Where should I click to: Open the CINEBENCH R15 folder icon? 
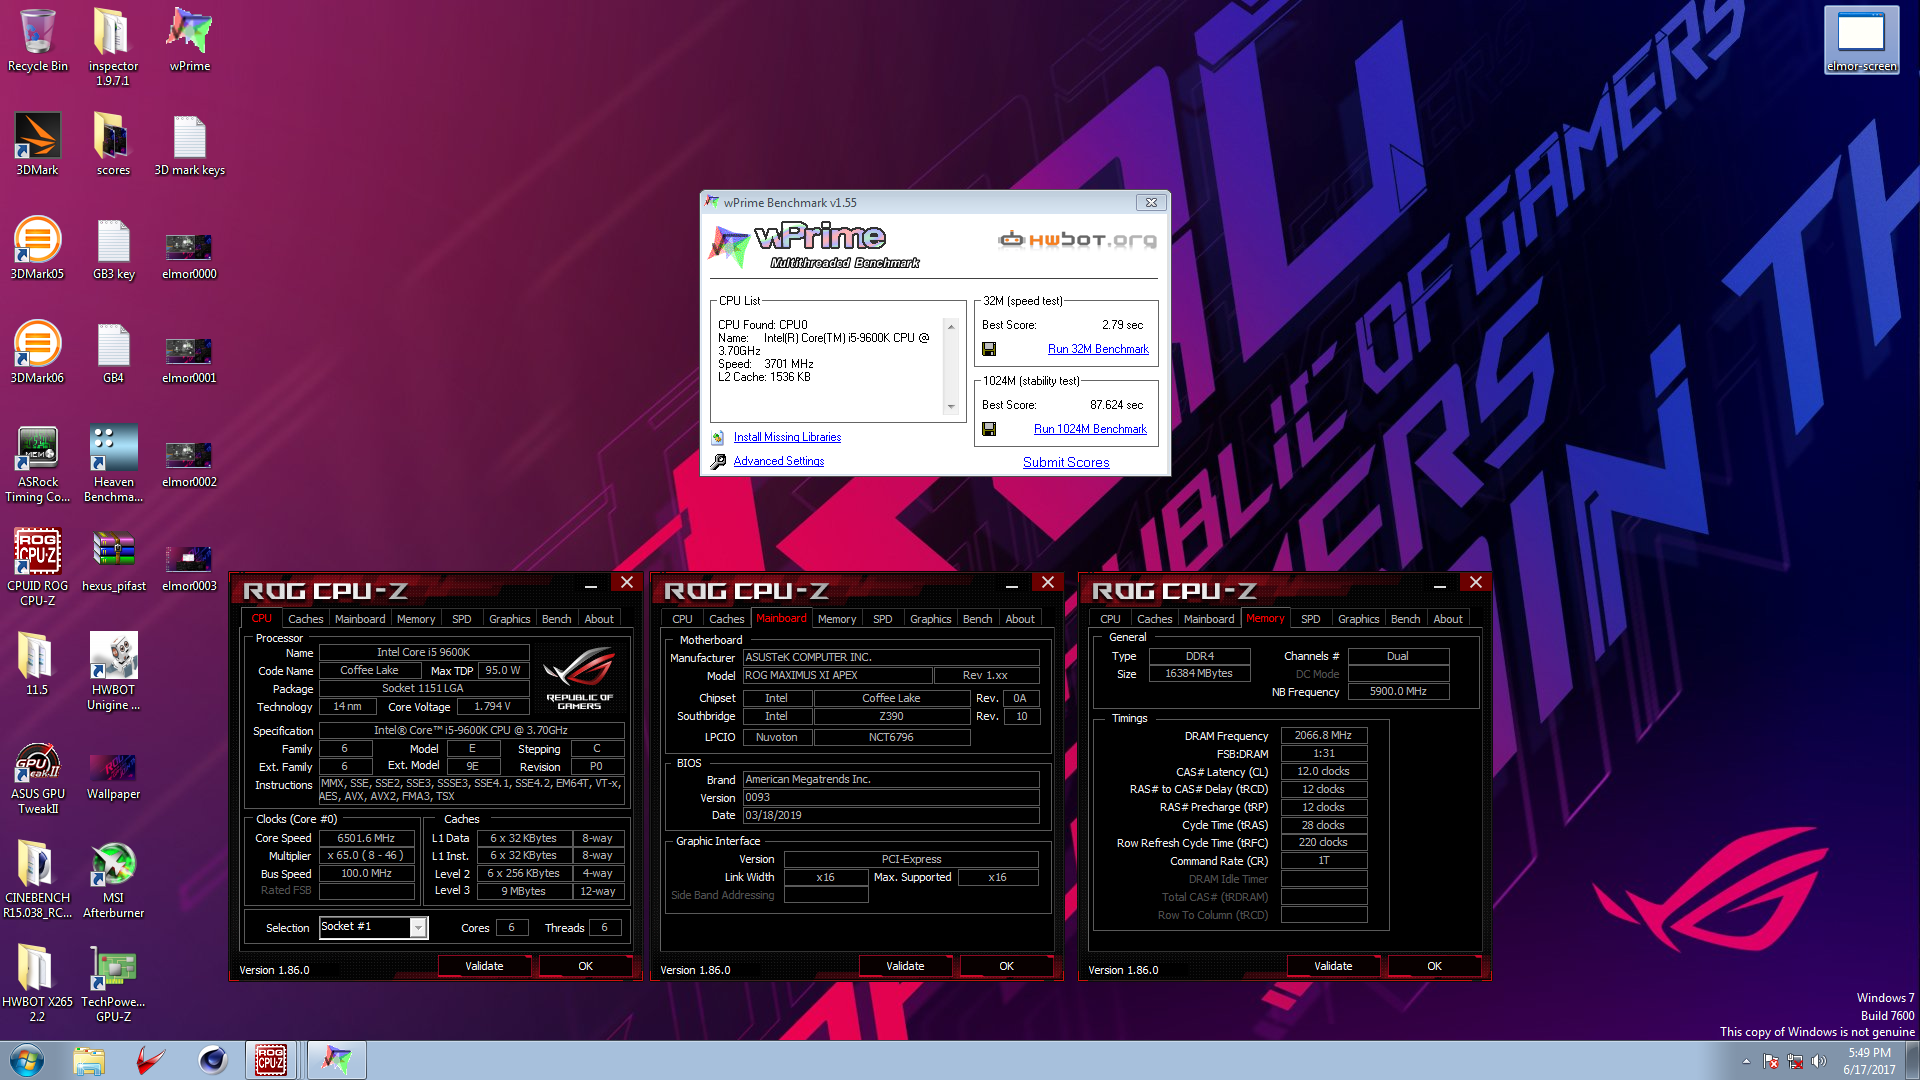(37, 880)
